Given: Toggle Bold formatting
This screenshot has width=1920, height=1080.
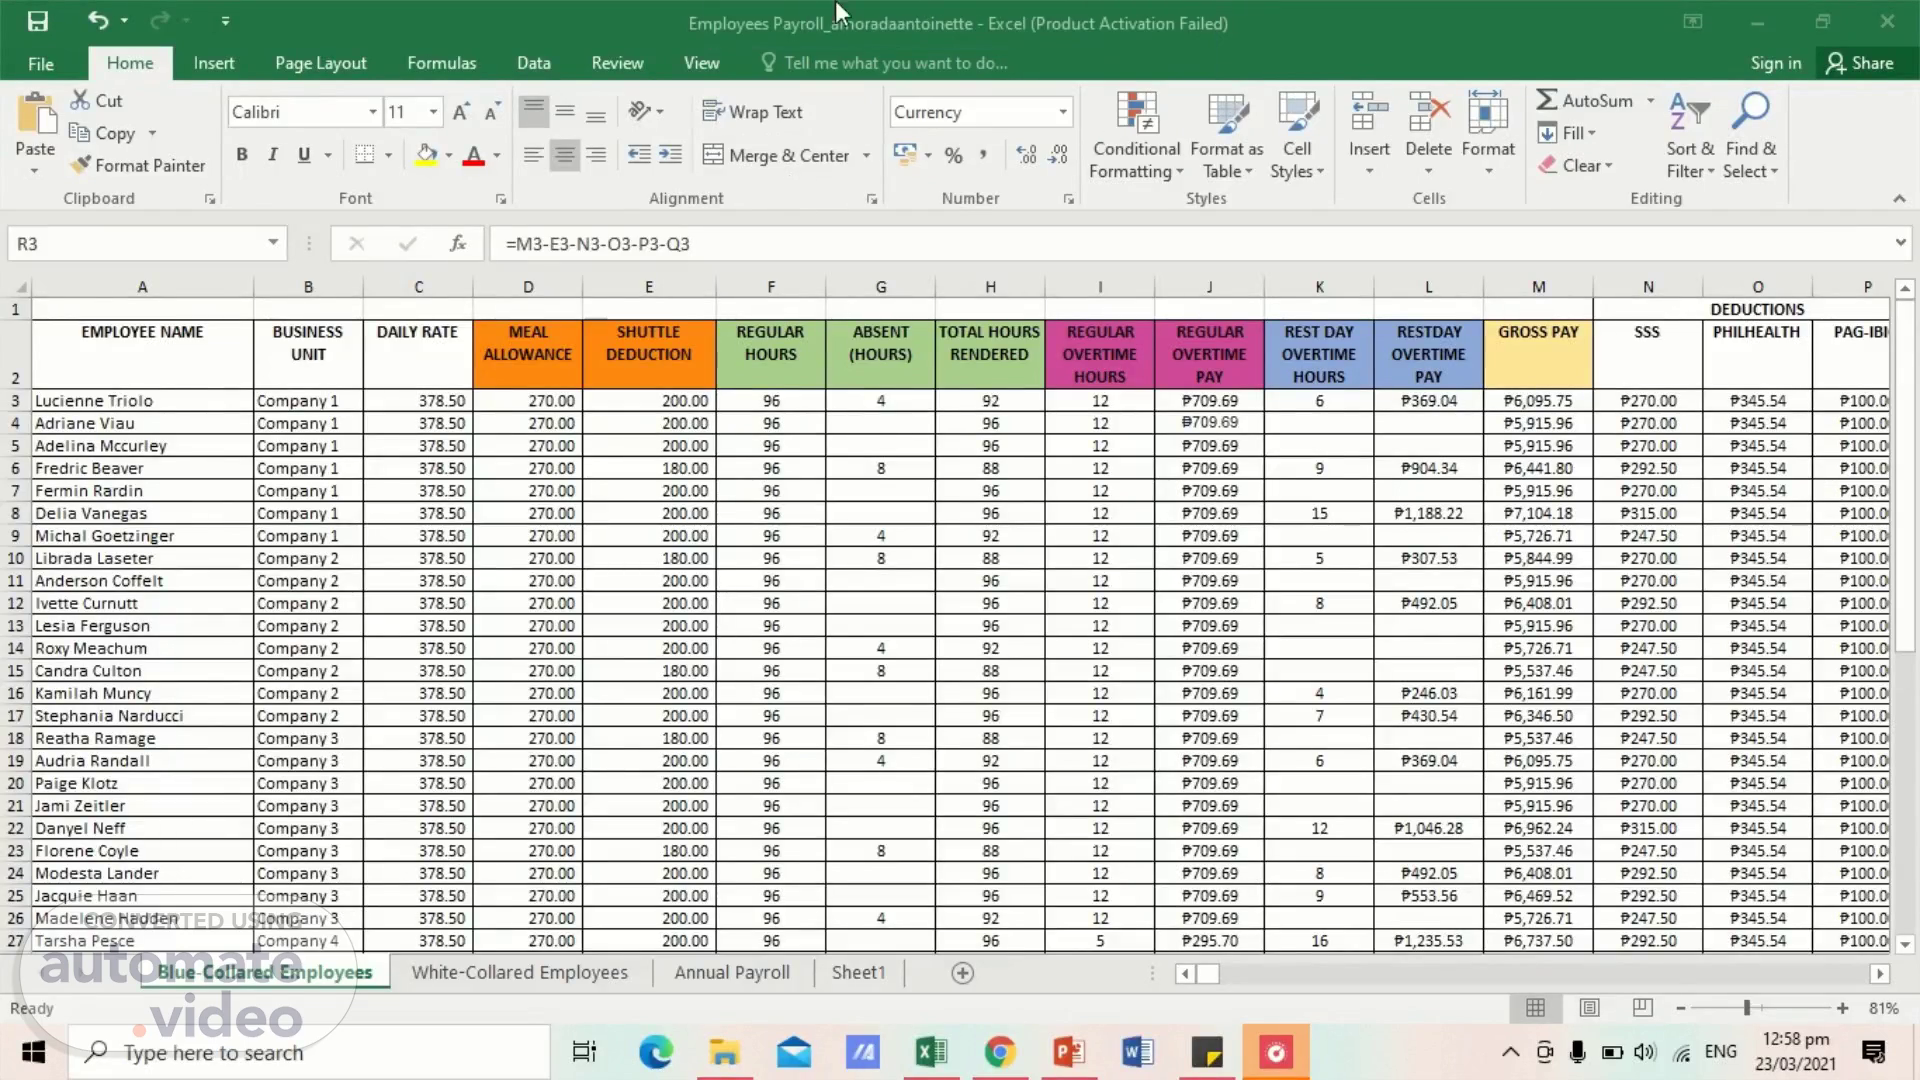Looking at the screenshot, I should click(241, 155).
